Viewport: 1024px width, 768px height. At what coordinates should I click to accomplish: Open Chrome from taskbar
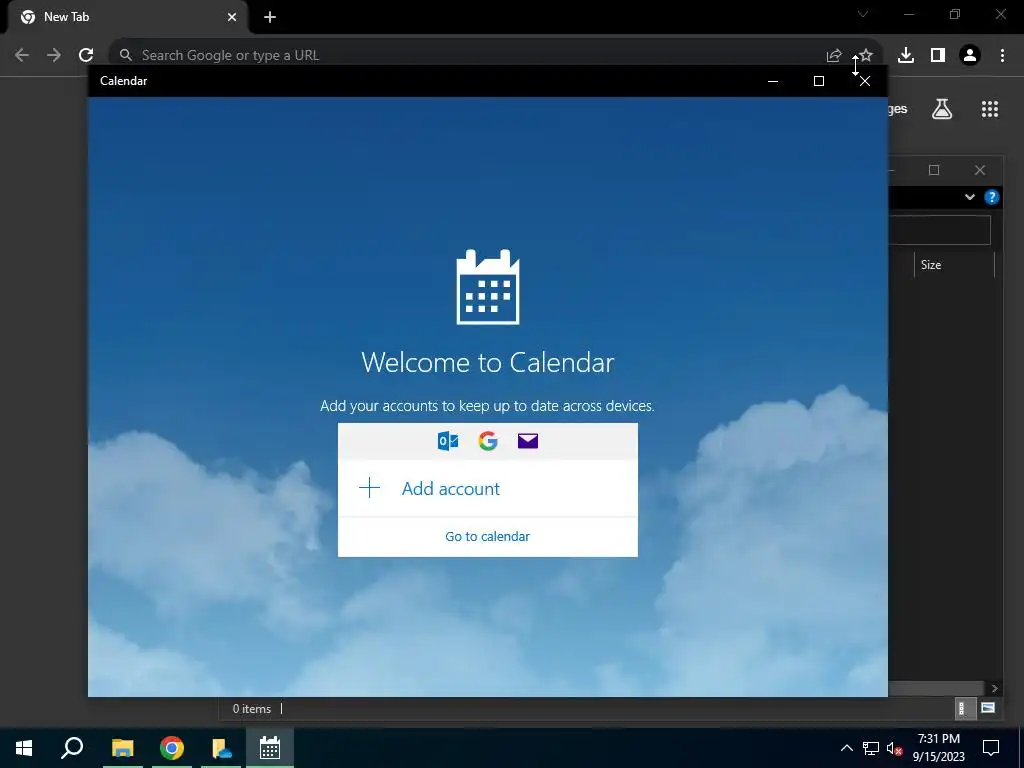pos(172,748)
